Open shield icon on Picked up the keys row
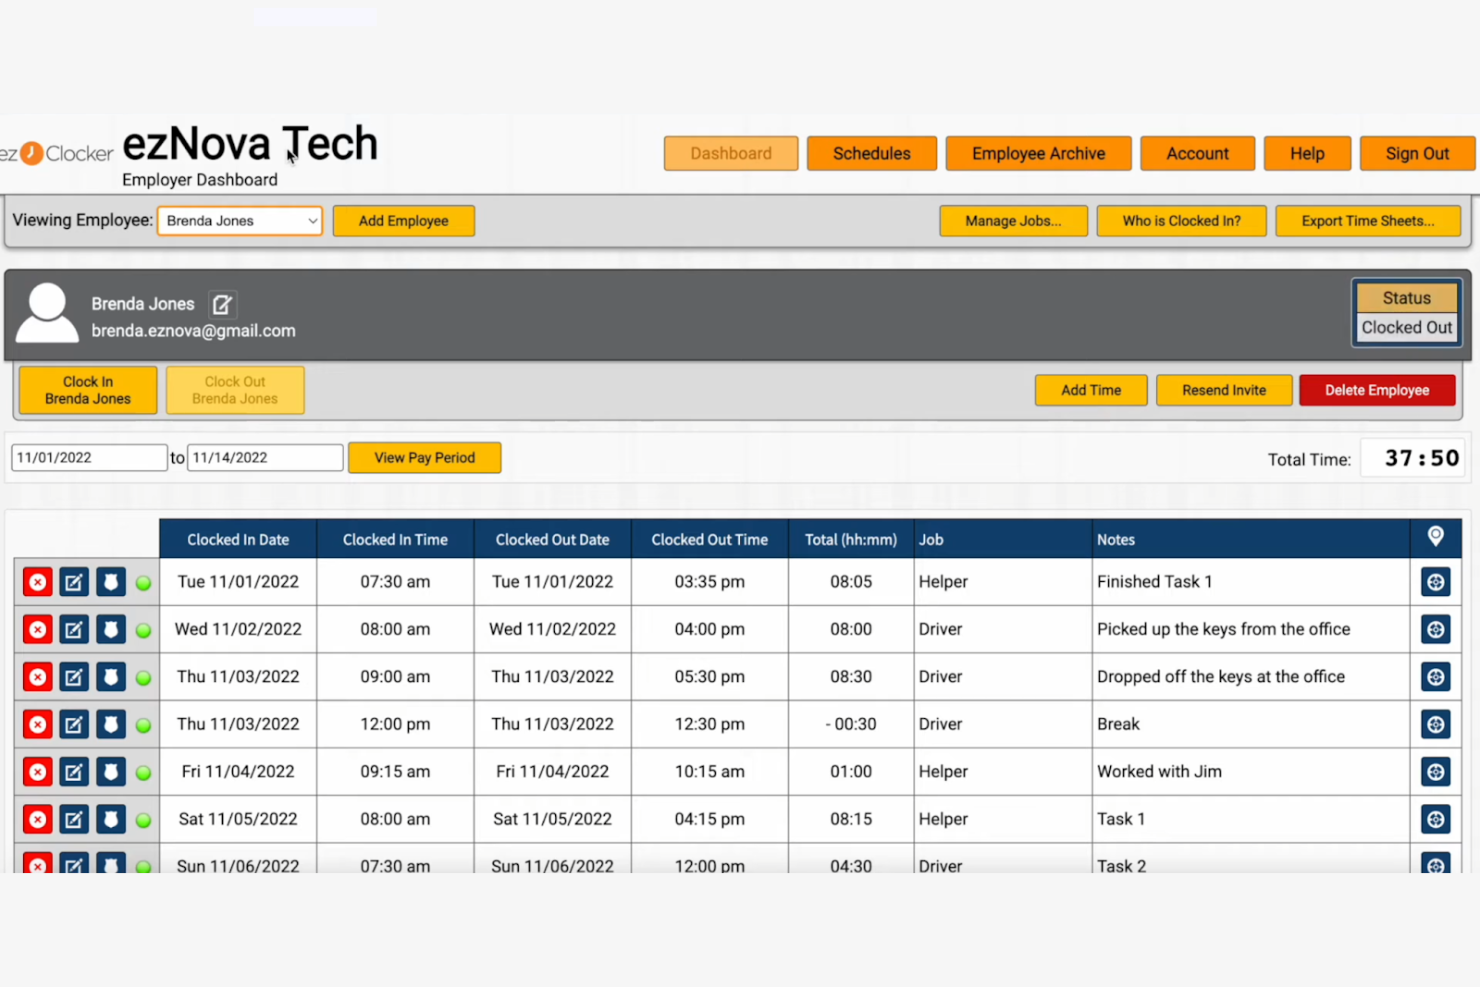 (x=111, y=630)
